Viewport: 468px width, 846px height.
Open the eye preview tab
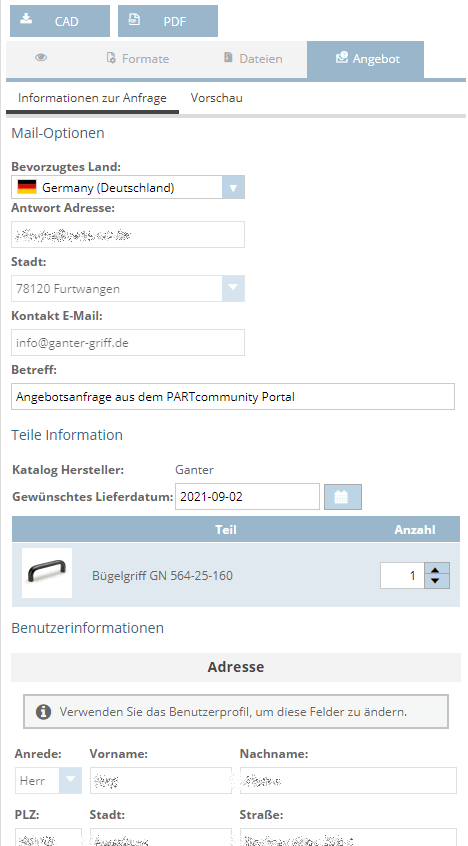click(x=41, y=58)
